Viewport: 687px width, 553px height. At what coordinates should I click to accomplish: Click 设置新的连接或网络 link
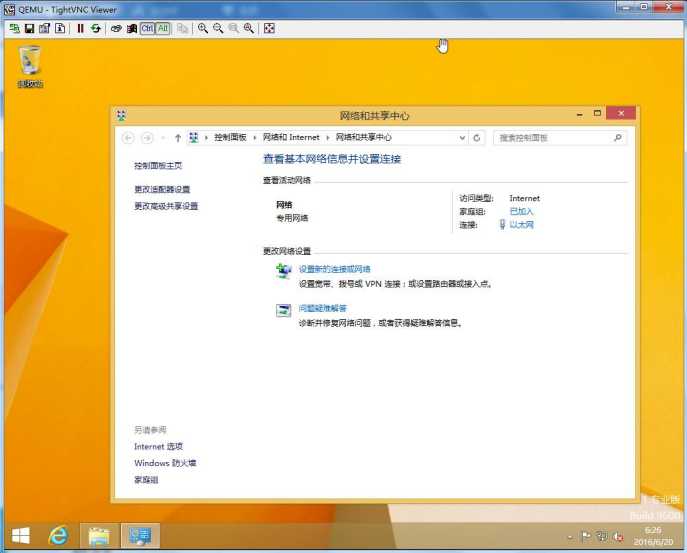tap(335, 269)
